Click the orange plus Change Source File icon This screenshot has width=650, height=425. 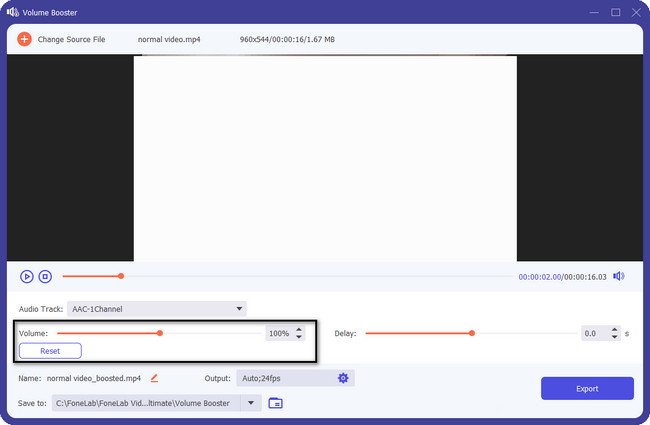(24, 39)
